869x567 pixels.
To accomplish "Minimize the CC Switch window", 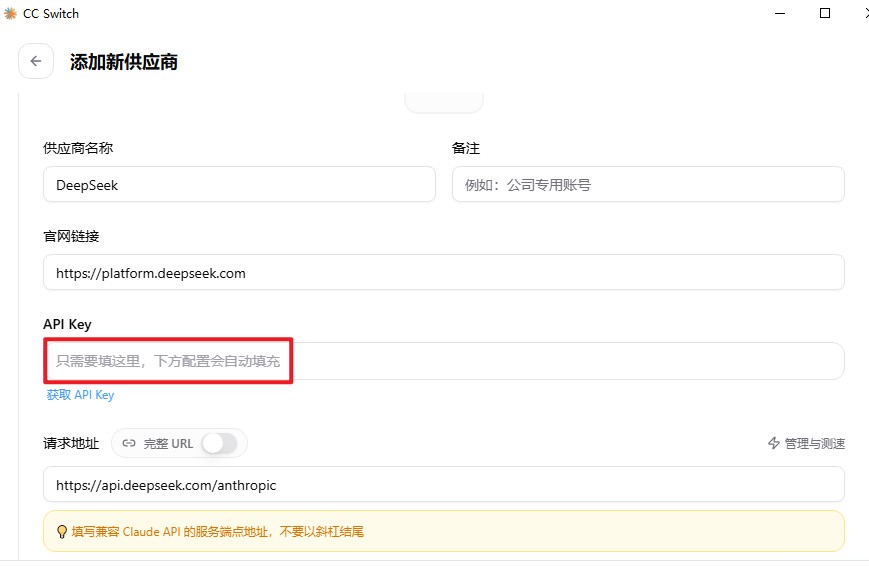I will 780,13.
